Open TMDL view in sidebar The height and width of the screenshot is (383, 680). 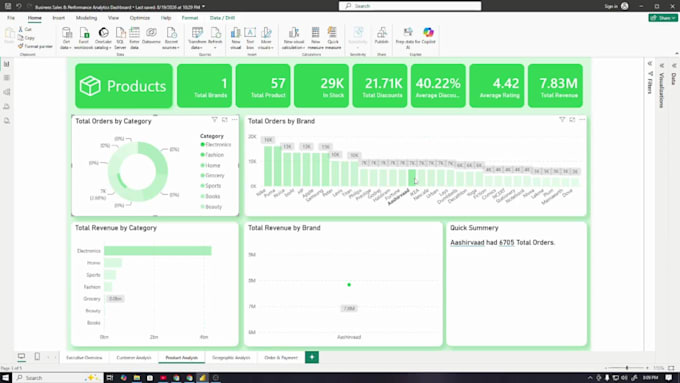pos(7,121)
